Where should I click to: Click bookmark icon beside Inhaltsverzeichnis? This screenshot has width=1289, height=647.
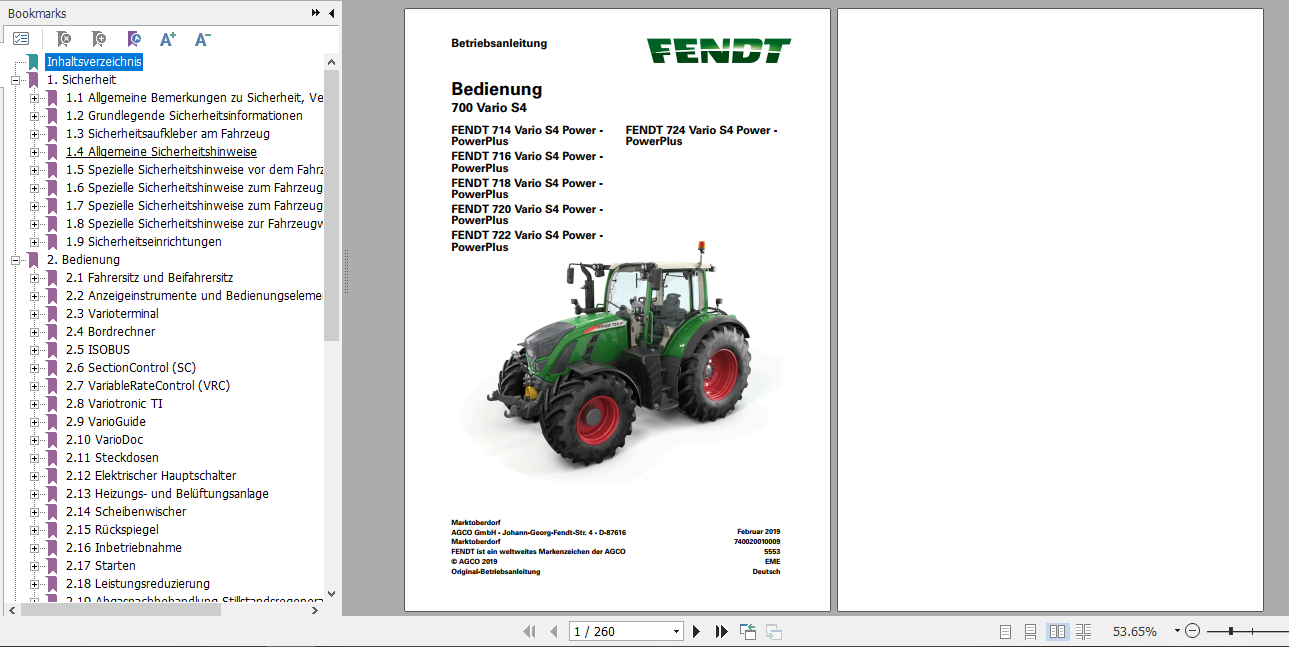[33, 62]
